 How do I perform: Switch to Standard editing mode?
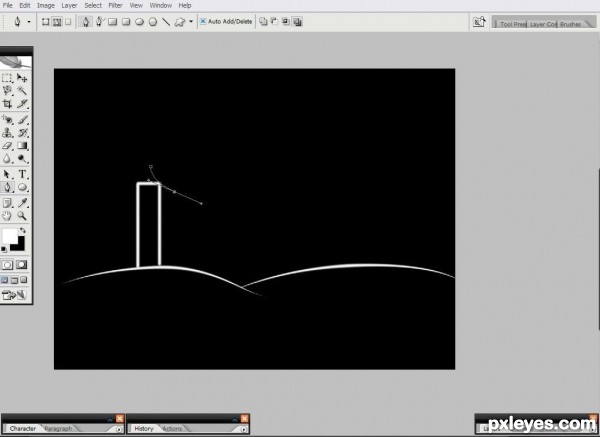7,265
